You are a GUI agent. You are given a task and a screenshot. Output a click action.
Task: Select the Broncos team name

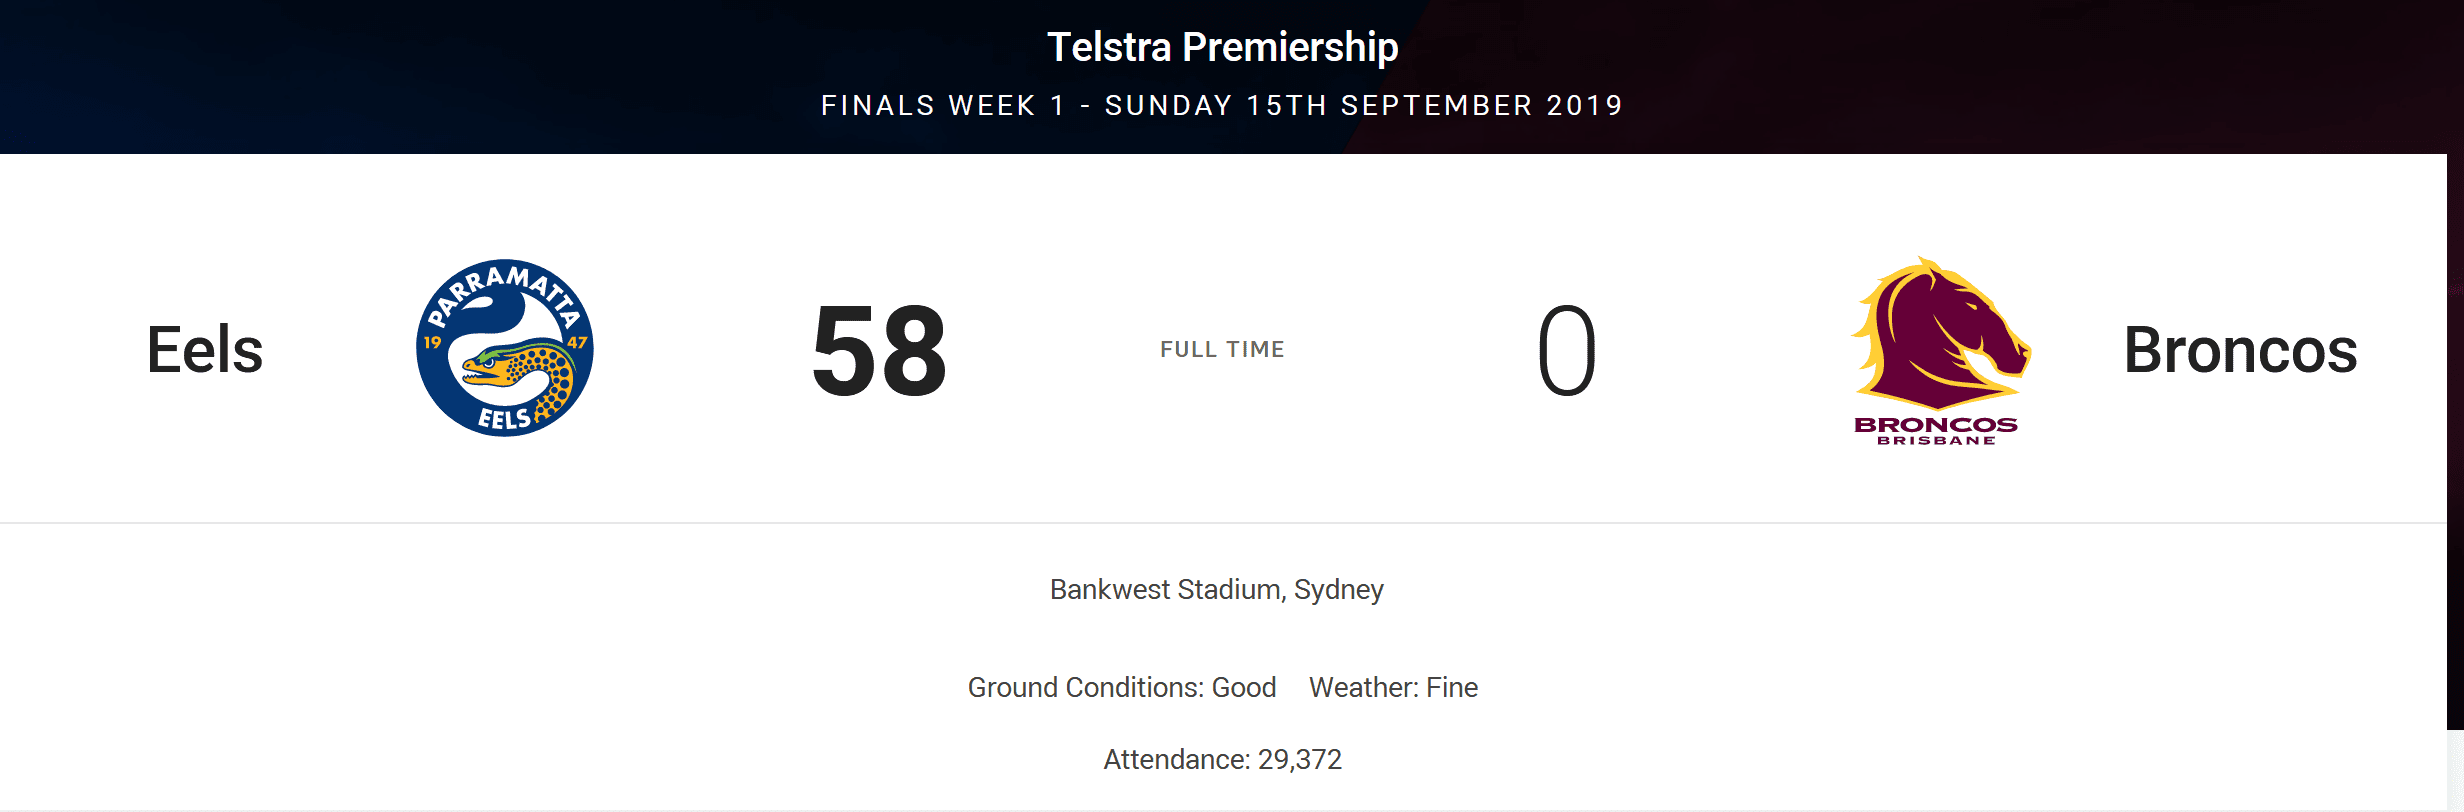(2240, 350)
